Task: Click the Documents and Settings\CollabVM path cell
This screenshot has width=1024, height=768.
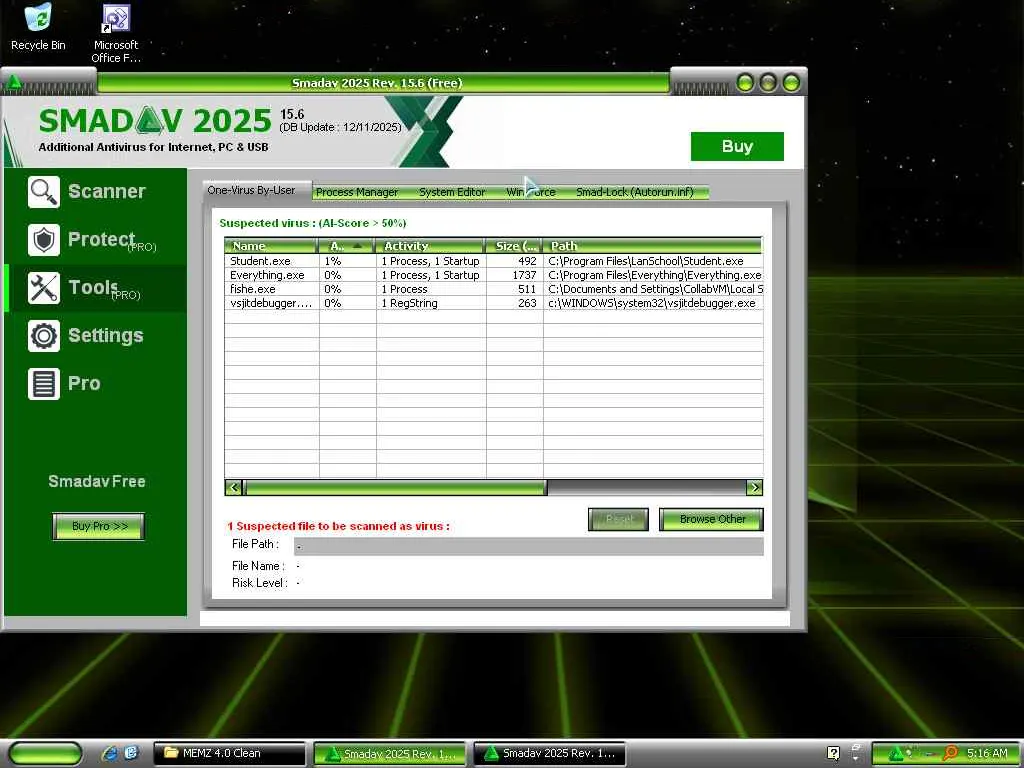Action: click(655, 289)
